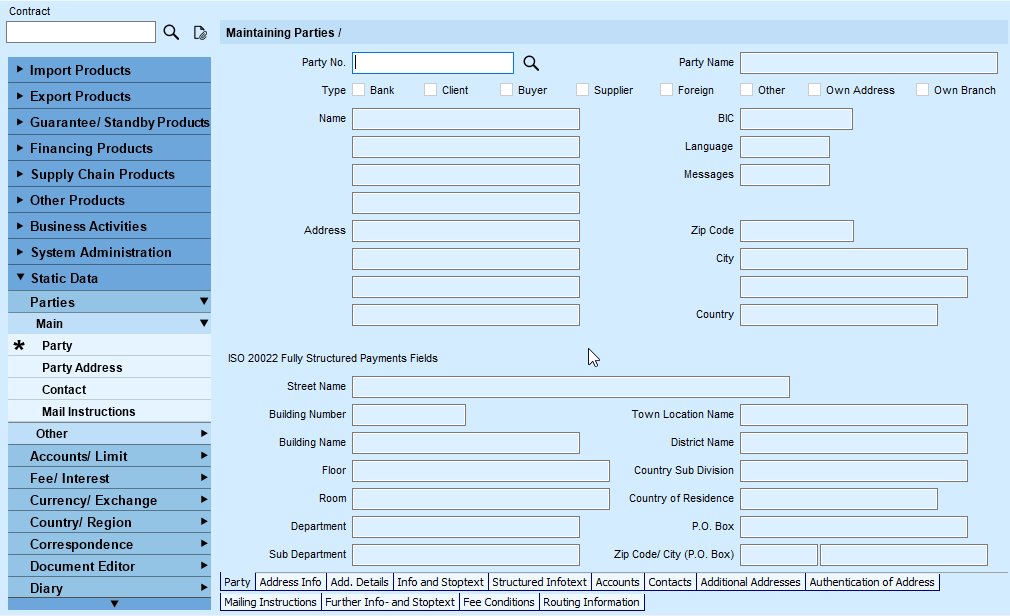Click the Contract search input field

(x=81, y=32)
